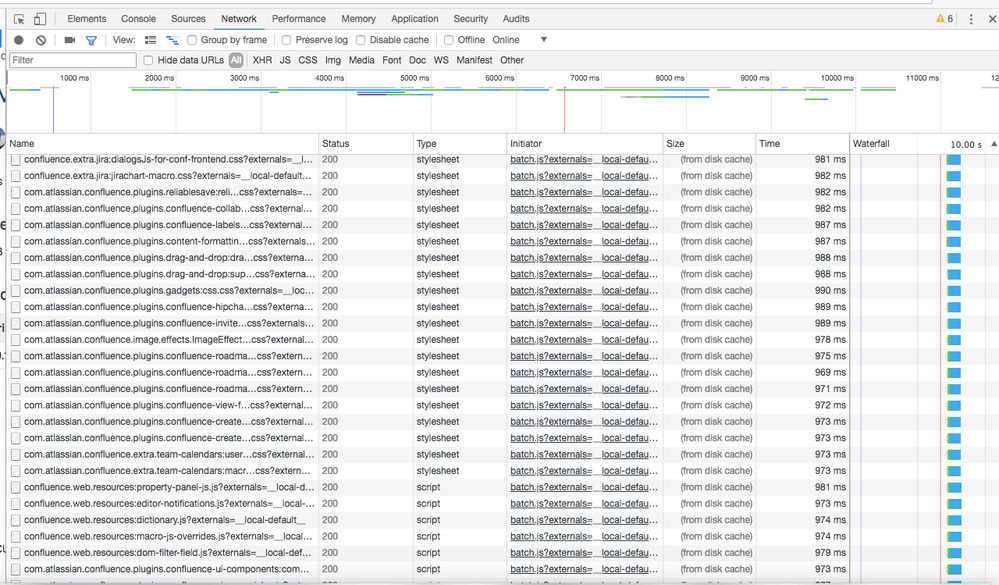The height and width of the screenshot is (585, 999).
Task: Open the Performance tab
Action: click(298, 19)
